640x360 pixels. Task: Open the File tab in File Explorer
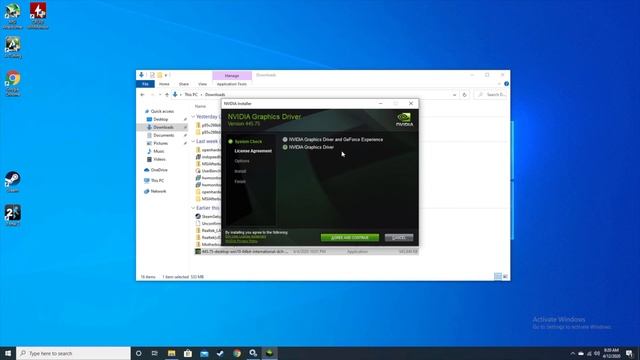point(145,84)
